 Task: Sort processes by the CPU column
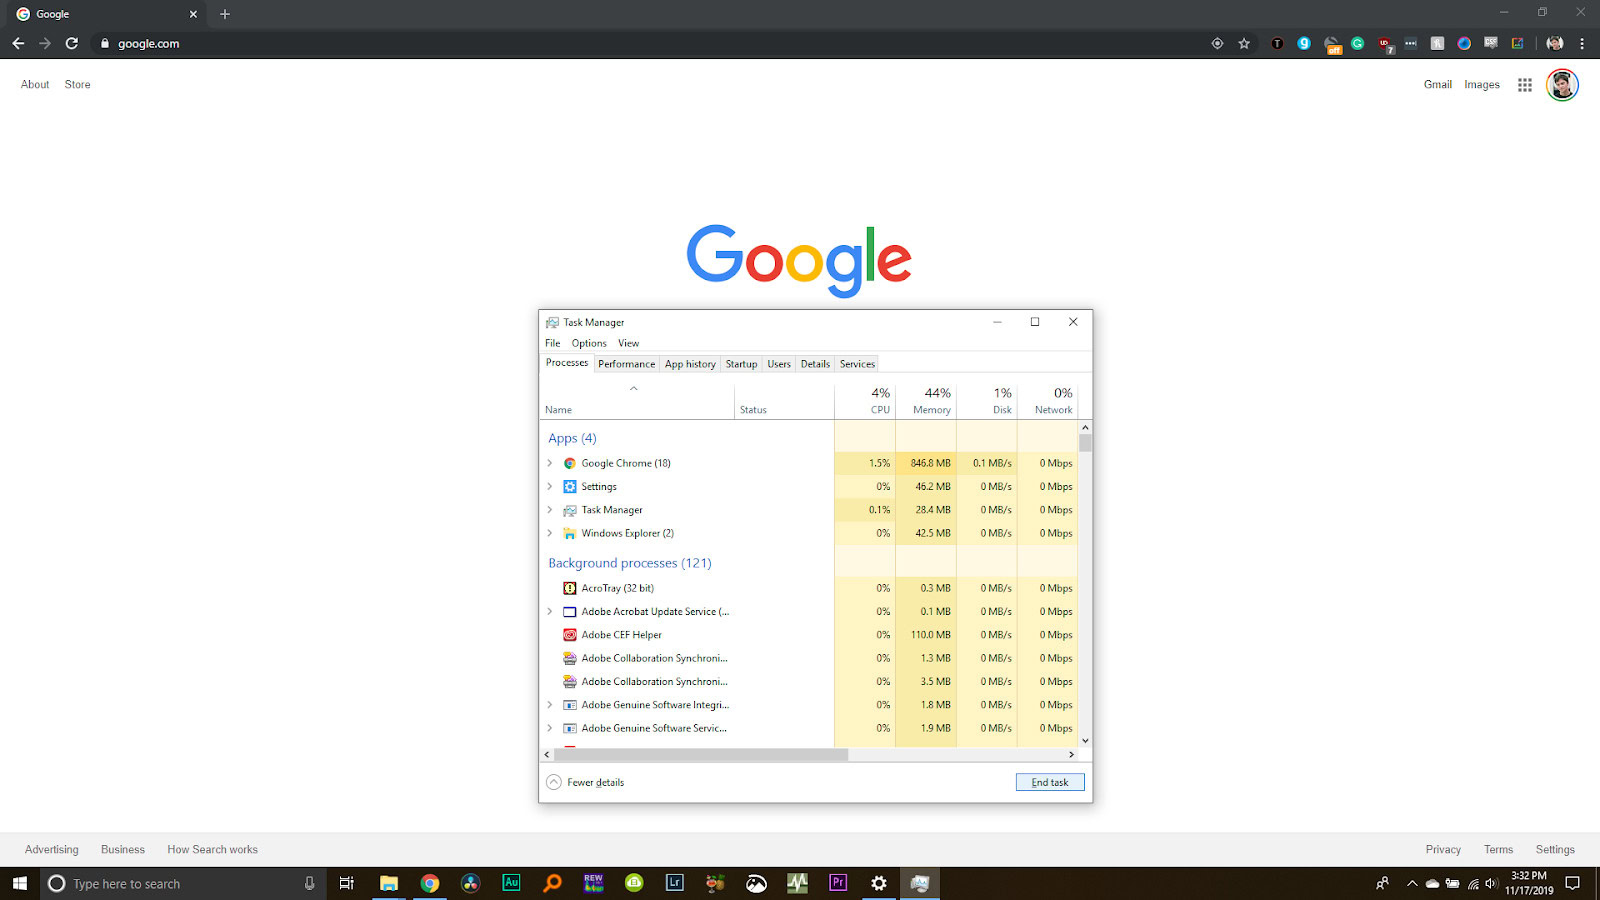865,400
